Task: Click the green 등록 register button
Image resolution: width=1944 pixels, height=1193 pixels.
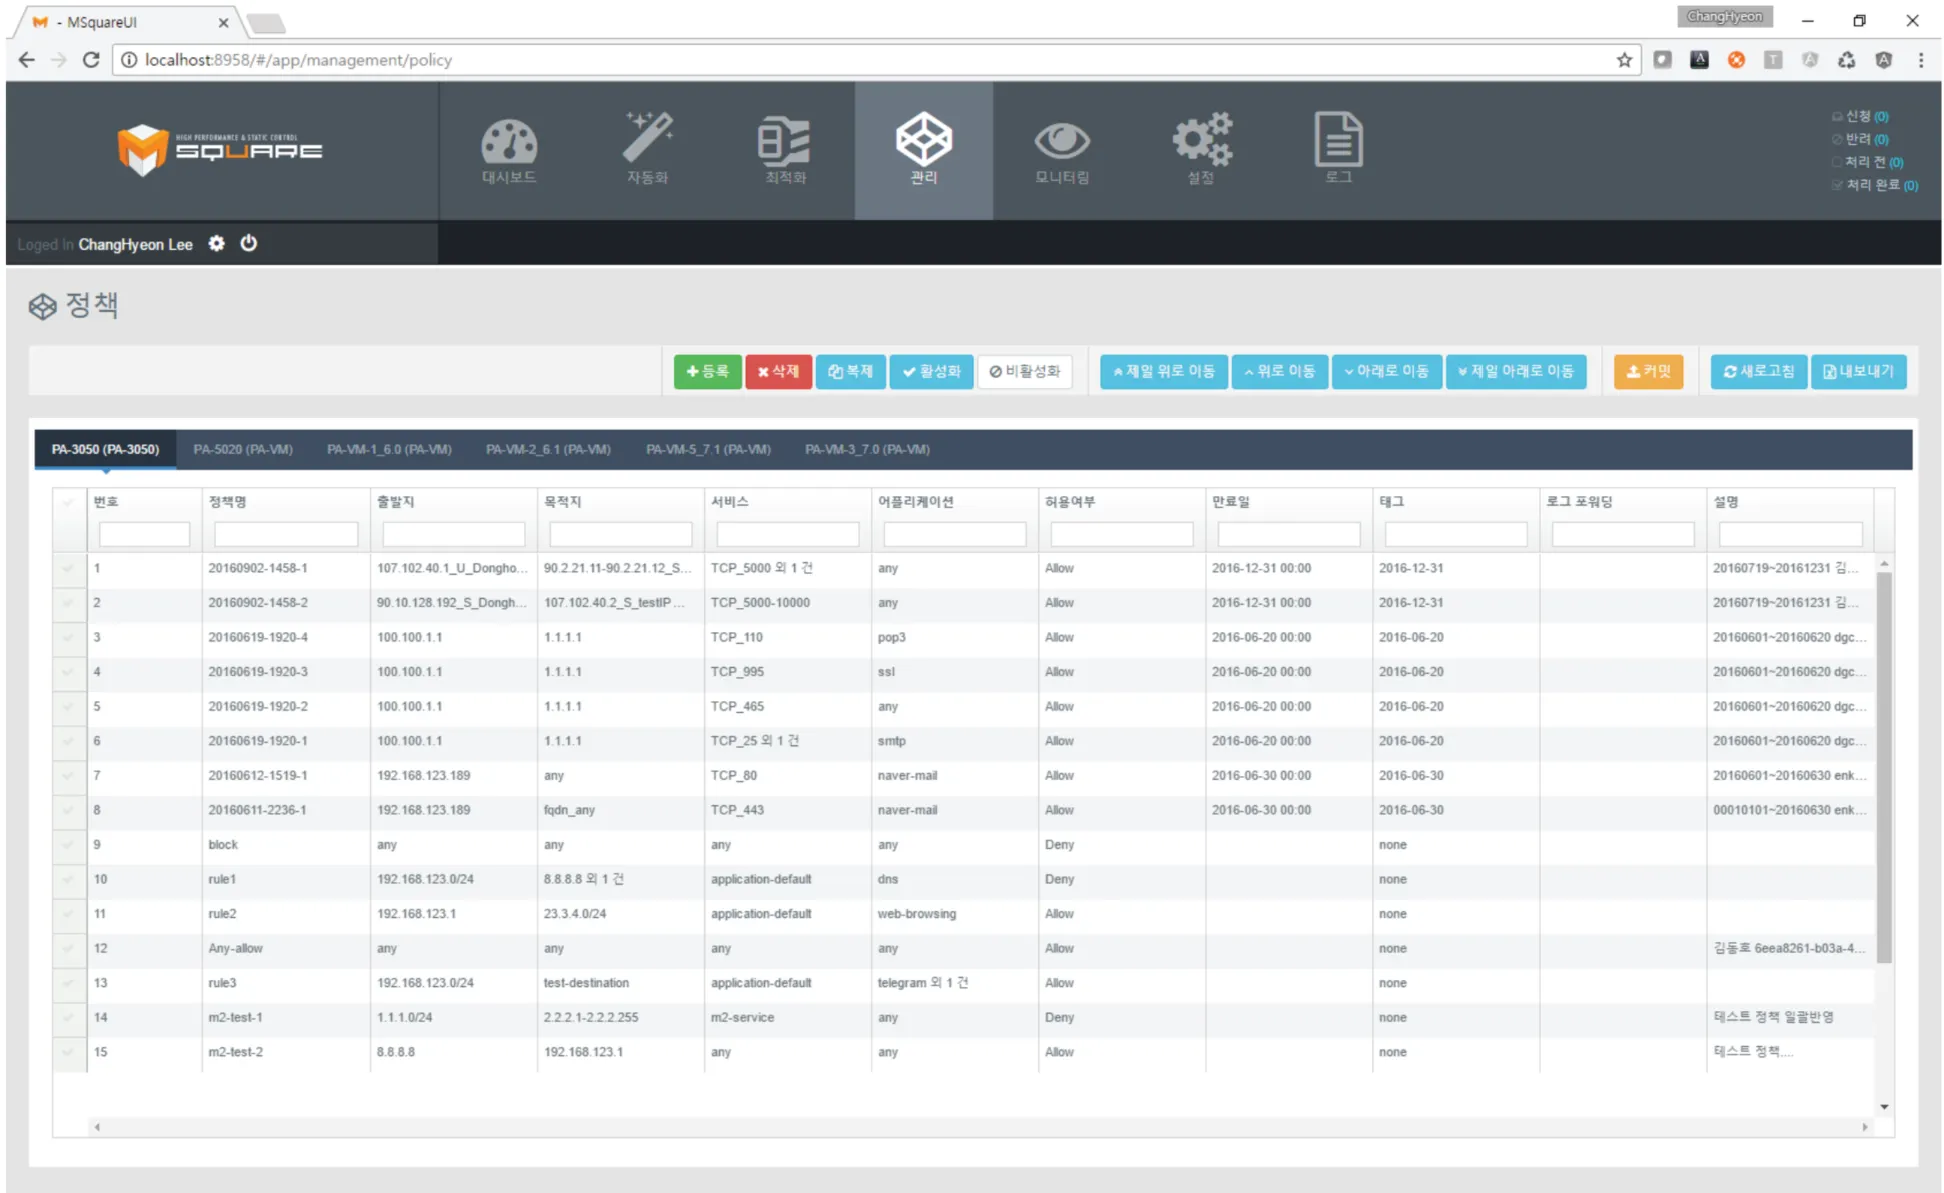Action: click(x=707, y=371)
